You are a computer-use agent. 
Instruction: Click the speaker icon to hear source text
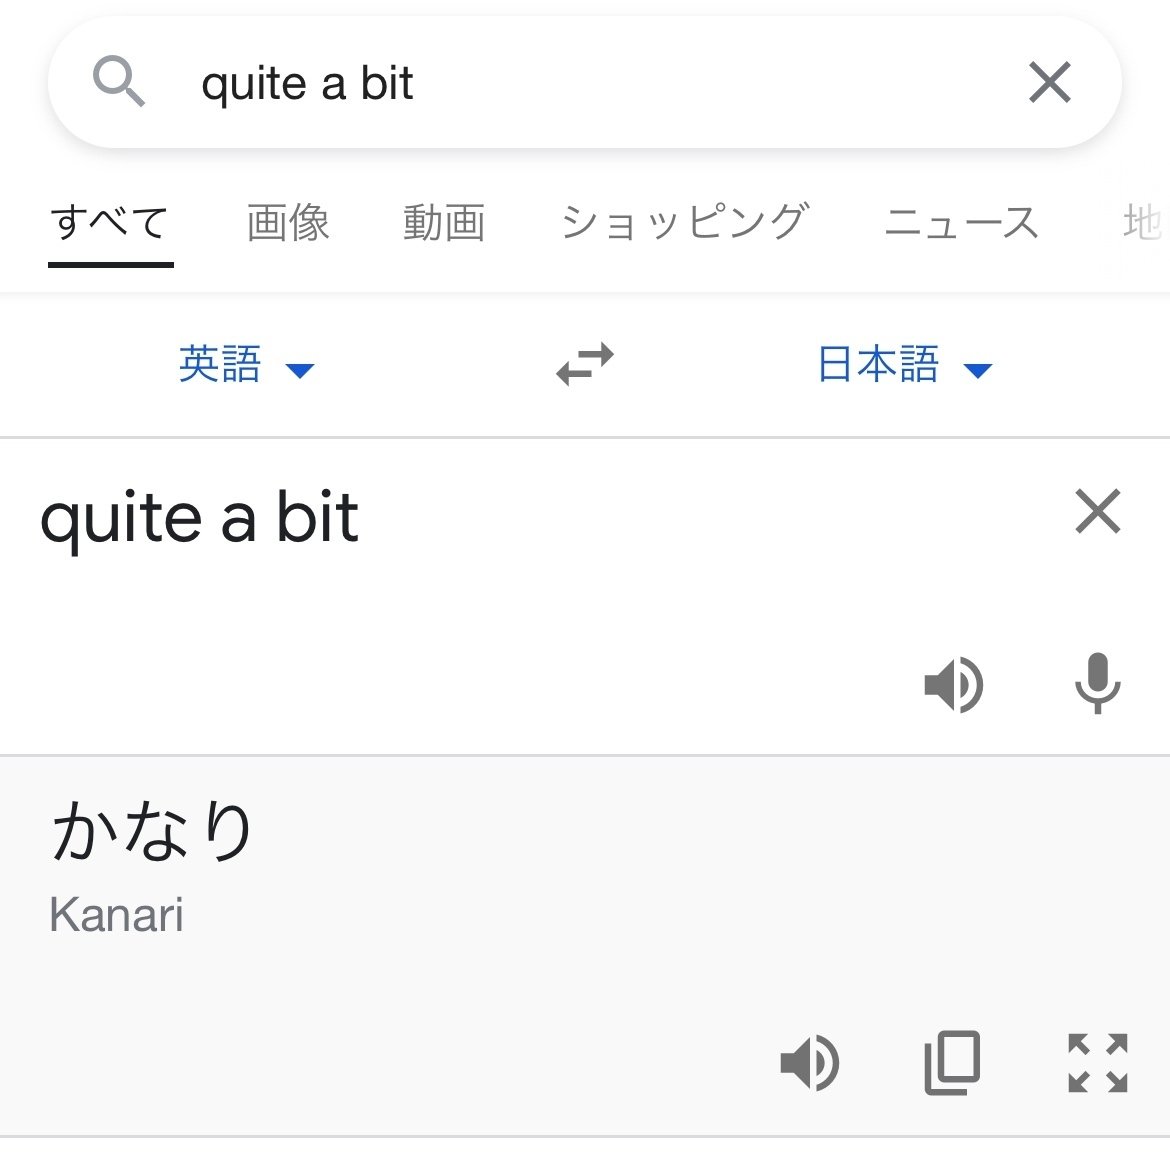coord(954,685)
